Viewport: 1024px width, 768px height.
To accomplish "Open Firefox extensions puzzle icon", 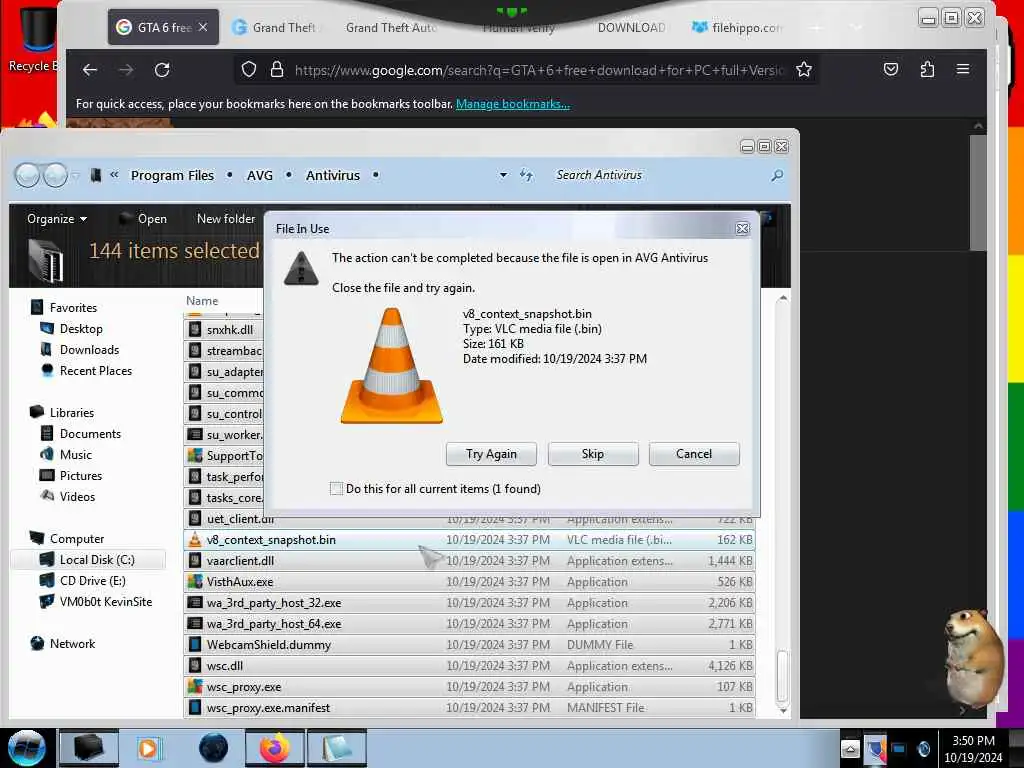I will [927, 69].
